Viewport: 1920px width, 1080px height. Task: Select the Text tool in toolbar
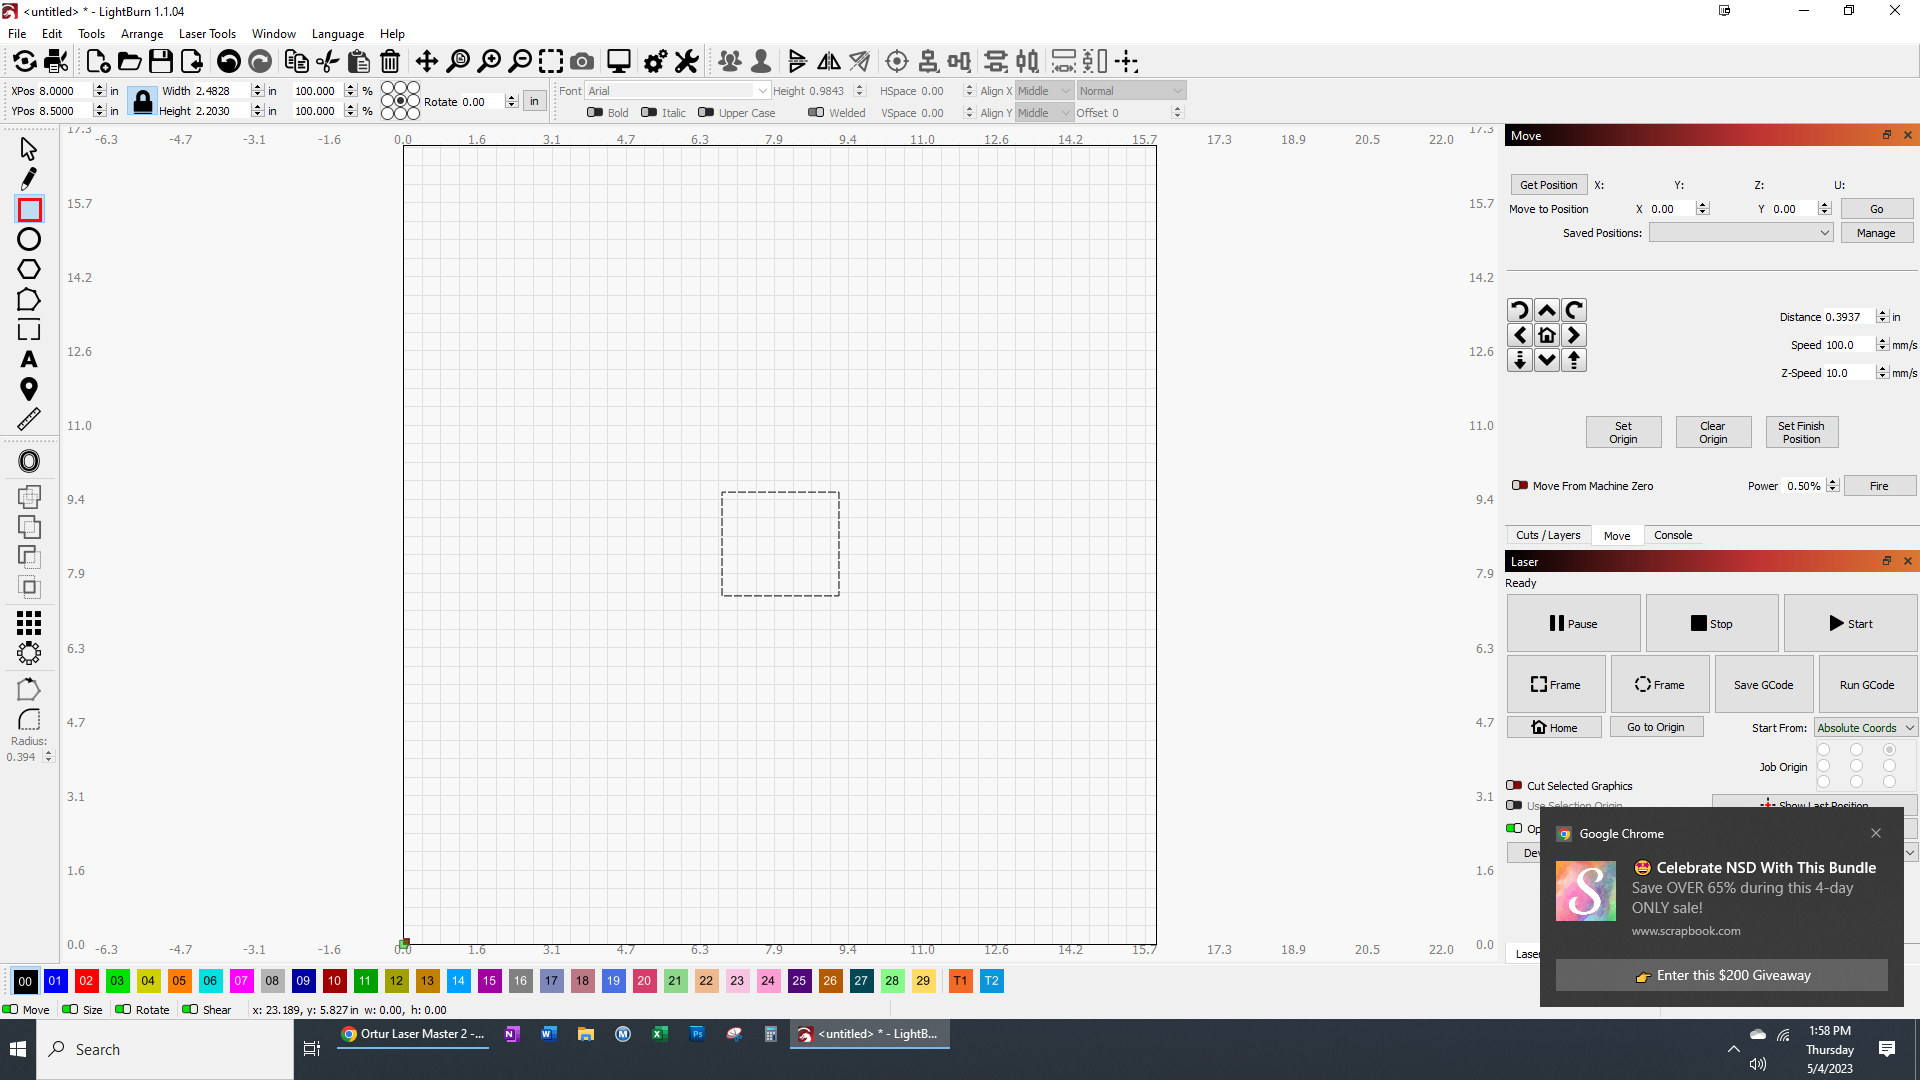pyautogui.click(x=29, y=359)
